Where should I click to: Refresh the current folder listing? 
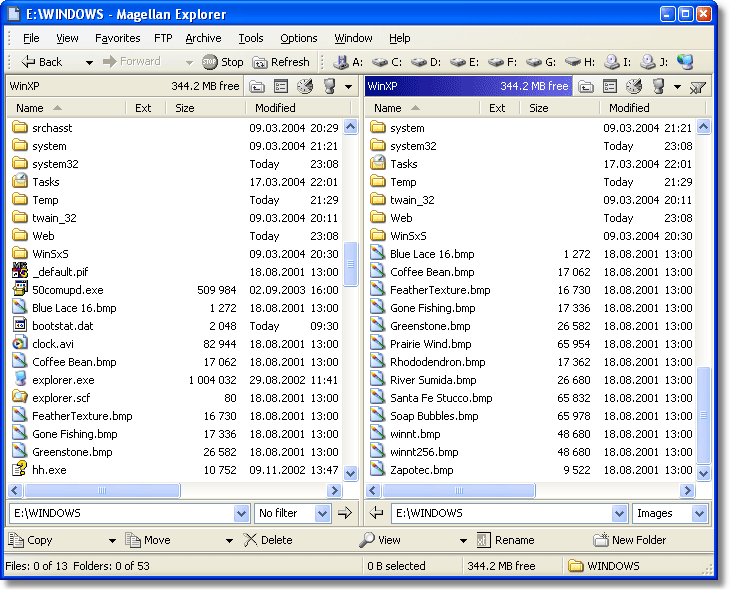tap(281, 62)
